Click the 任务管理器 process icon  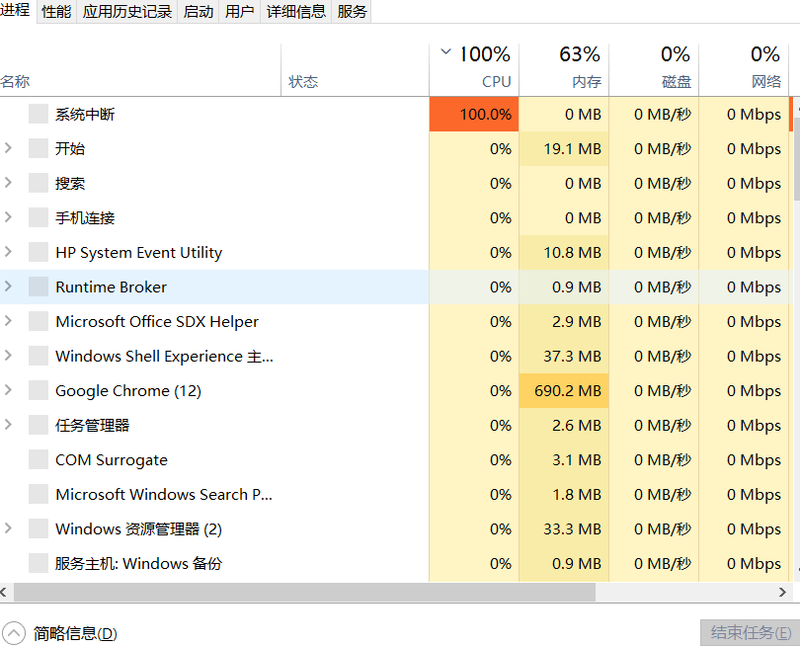38,425
